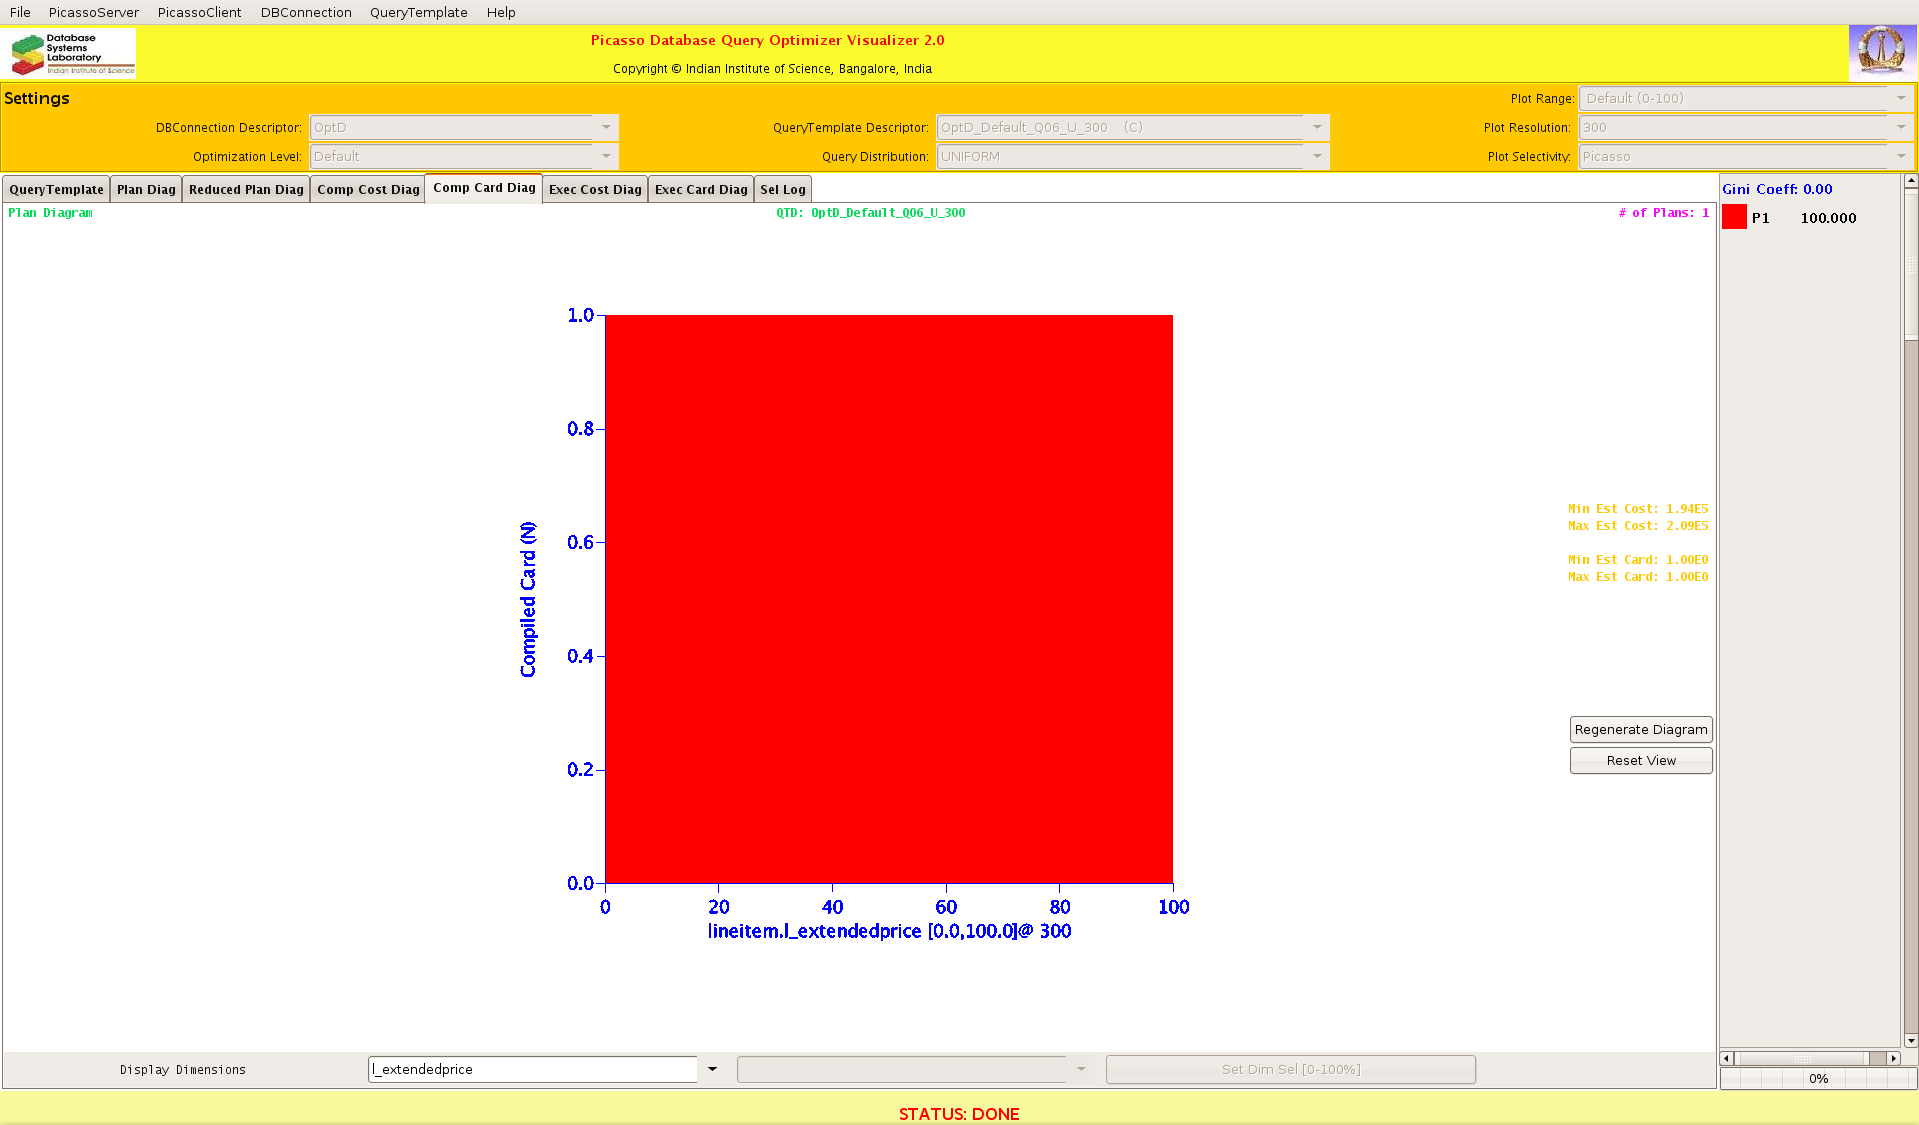Click the IISc emblem in header

tap(1881, 52)
